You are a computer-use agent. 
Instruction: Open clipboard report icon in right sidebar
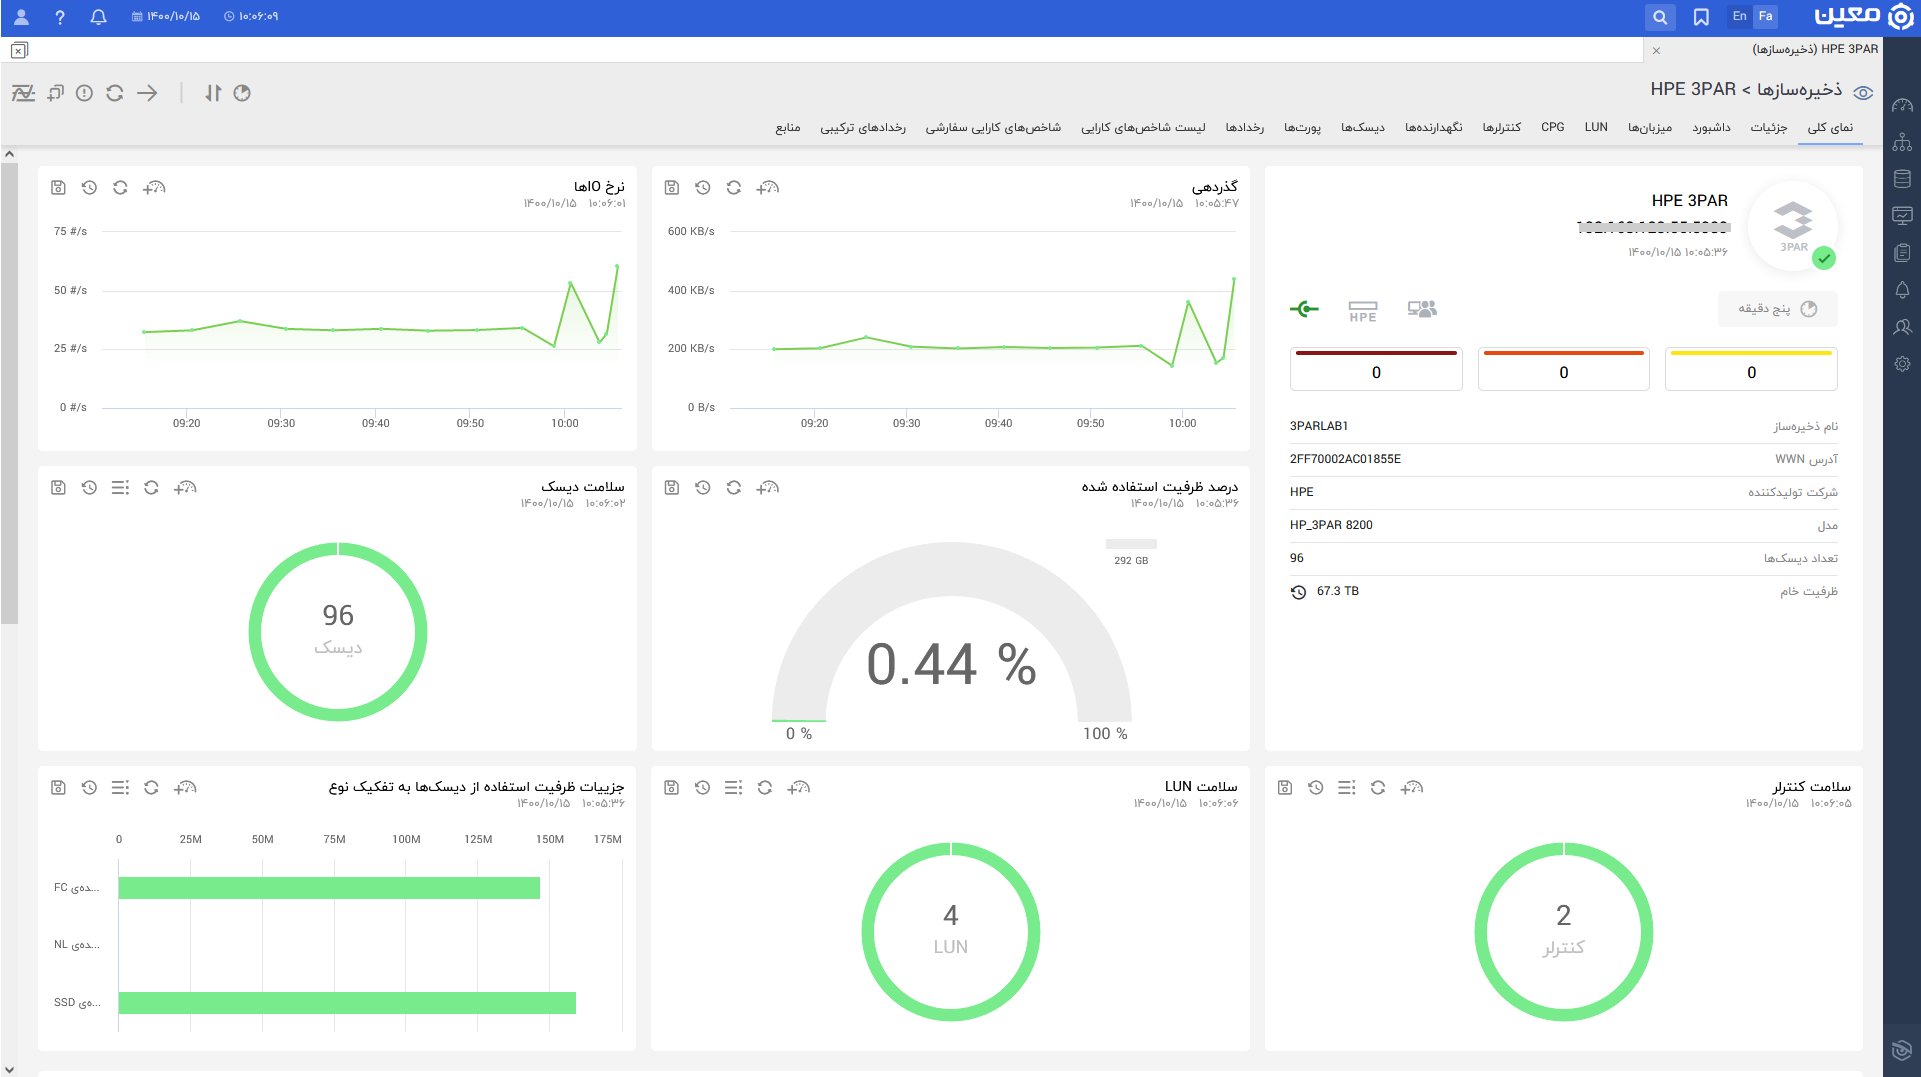[x=1902, y=253]
